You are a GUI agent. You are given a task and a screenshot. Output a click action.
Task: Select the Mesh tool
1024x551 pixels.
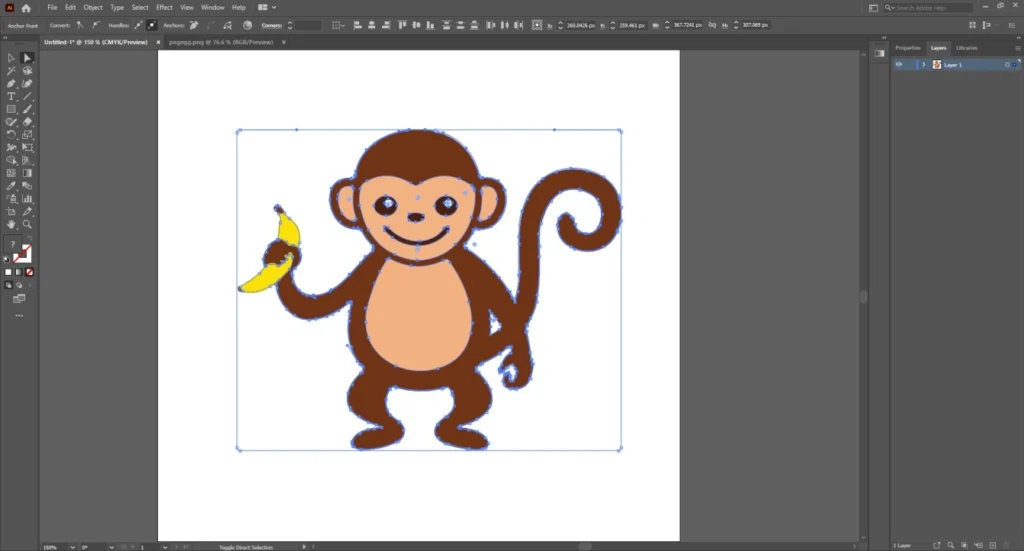pyautogui.click(x=11, y=173)
